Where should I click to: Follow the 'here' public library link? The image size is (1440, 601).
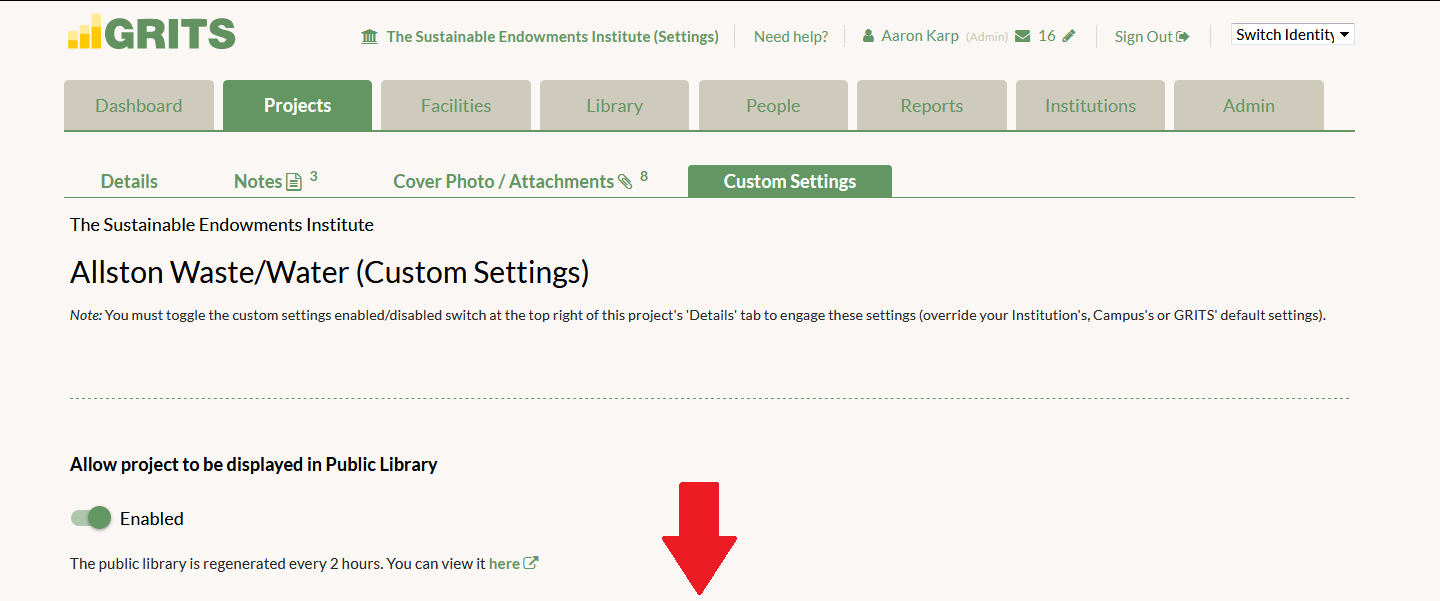tap(504, 563)
